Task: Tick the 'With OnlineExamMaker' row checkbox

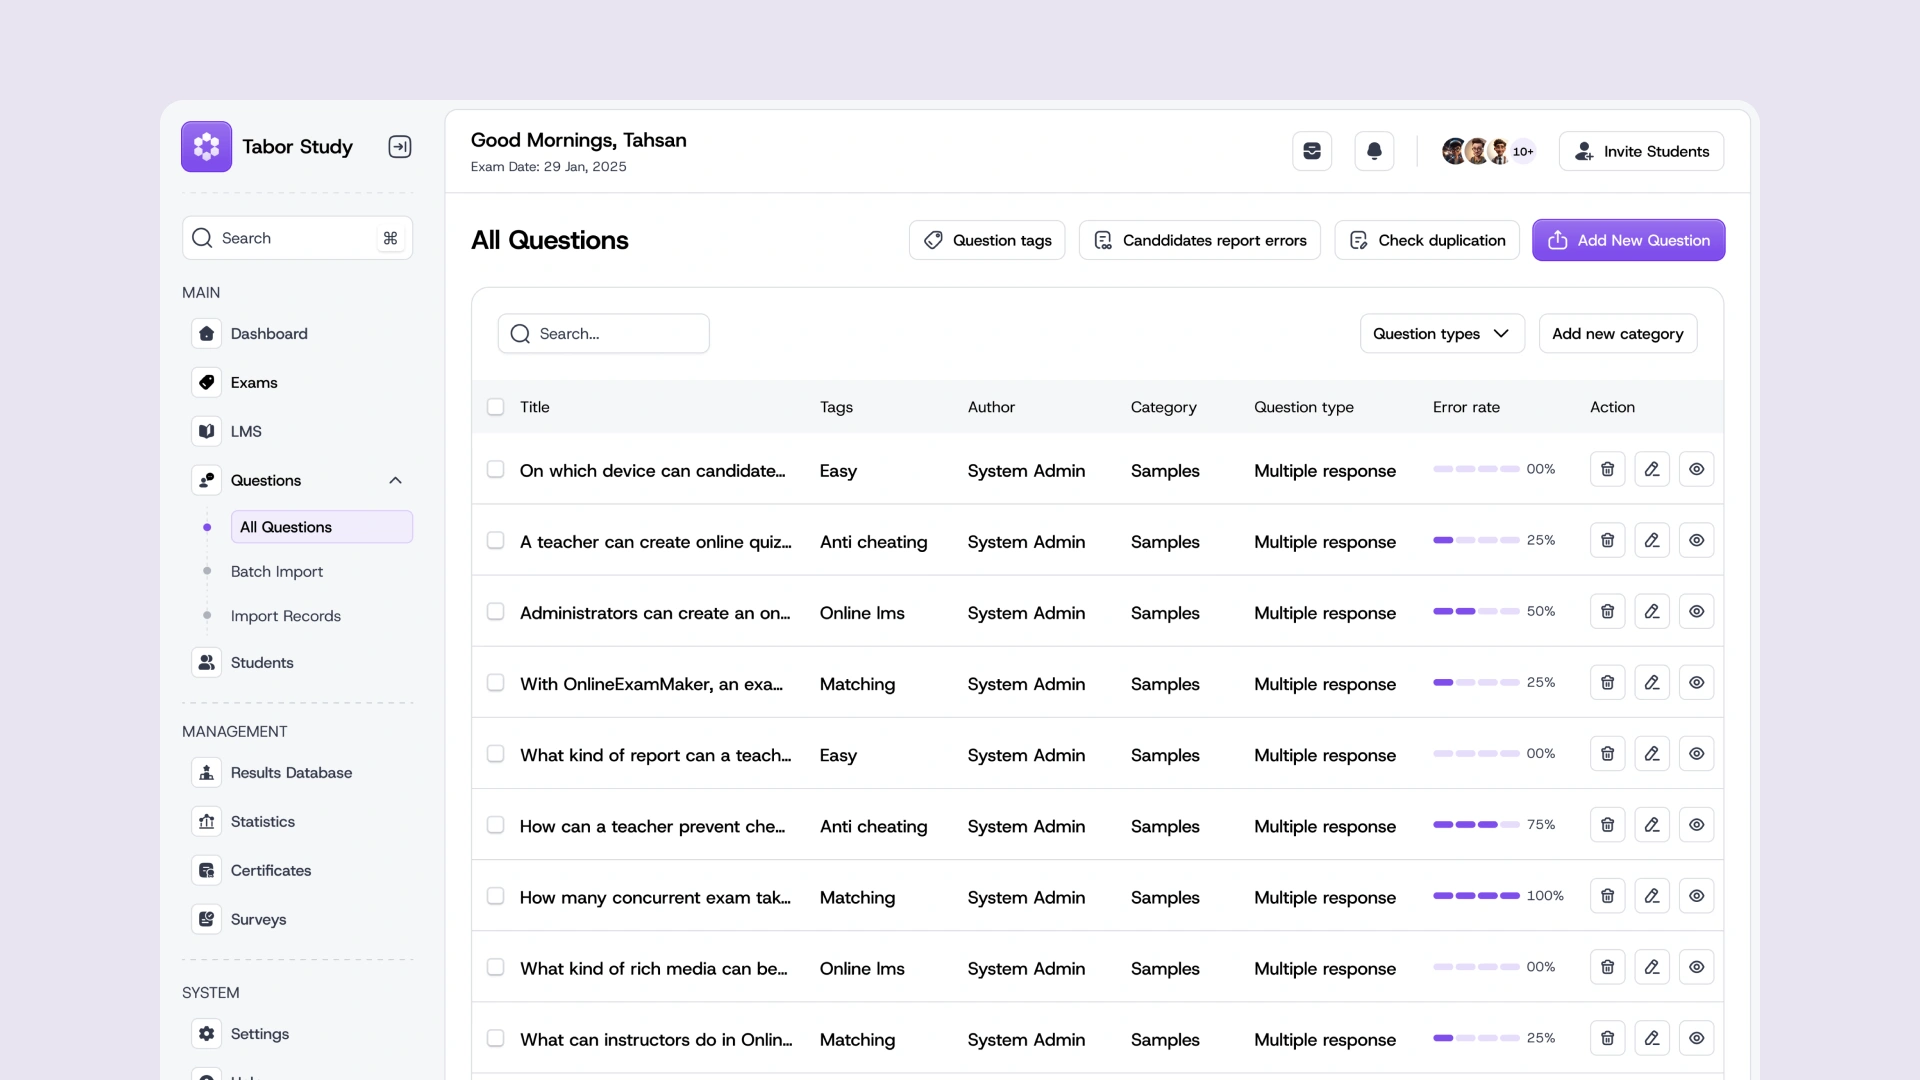Action: (x=495, y=682)
